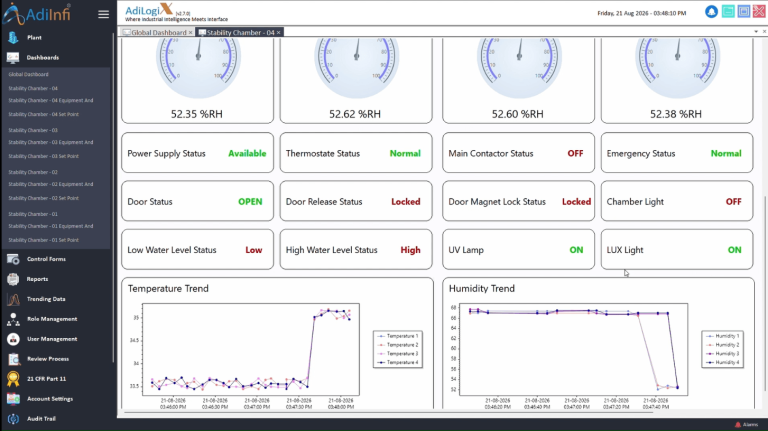Select Stability Chamber - 04 sidebar entry
768x431 pixels.
[33, 89]
